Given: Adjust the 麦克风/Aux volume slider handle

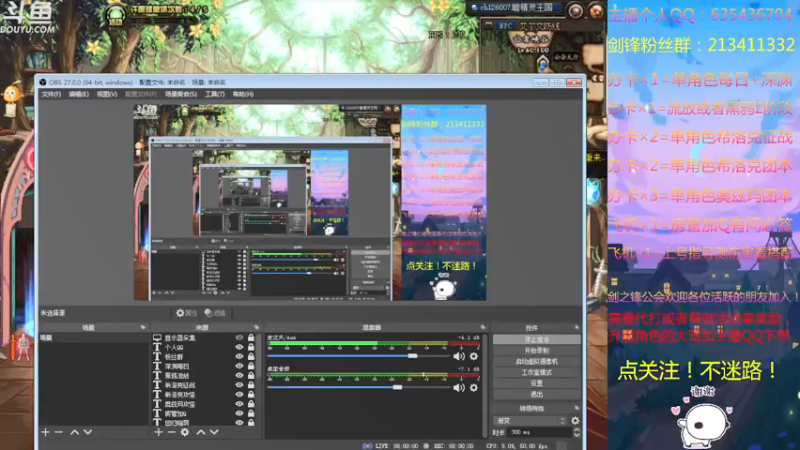Looking at the screenshot, I should click(x=412, y=356).
